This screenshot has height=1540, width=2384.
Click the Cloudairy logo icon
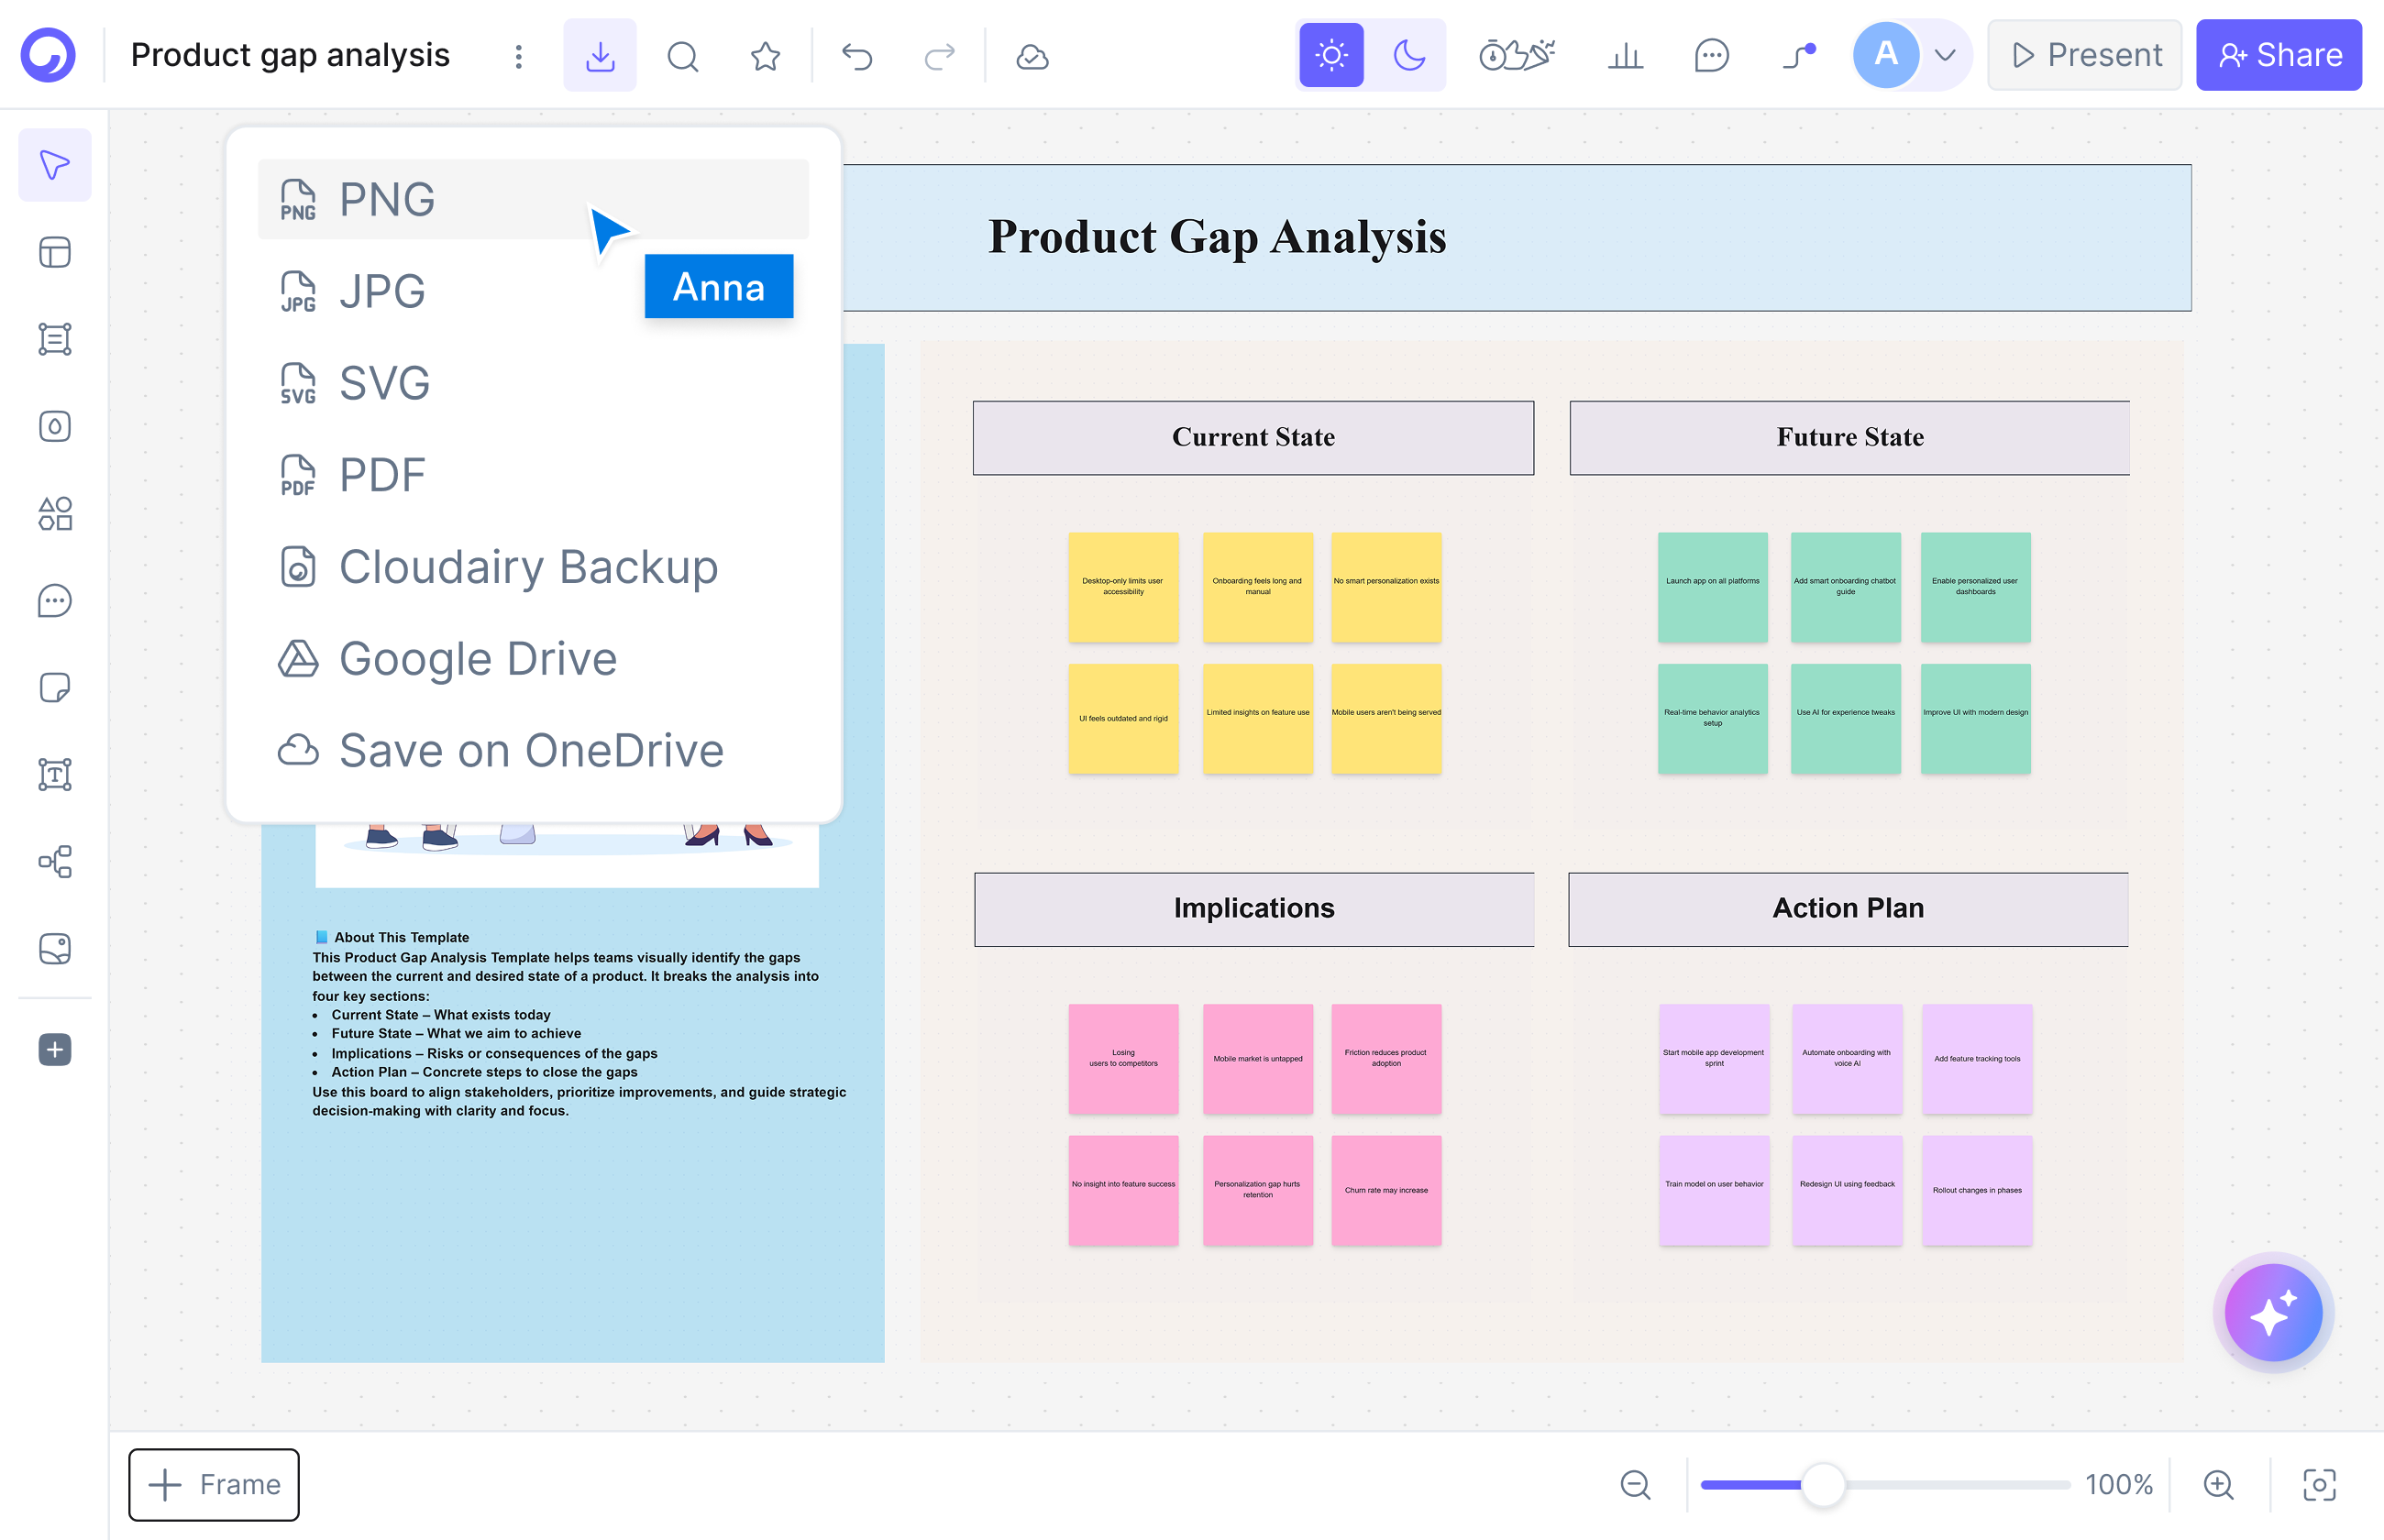(x=48, y=55)
